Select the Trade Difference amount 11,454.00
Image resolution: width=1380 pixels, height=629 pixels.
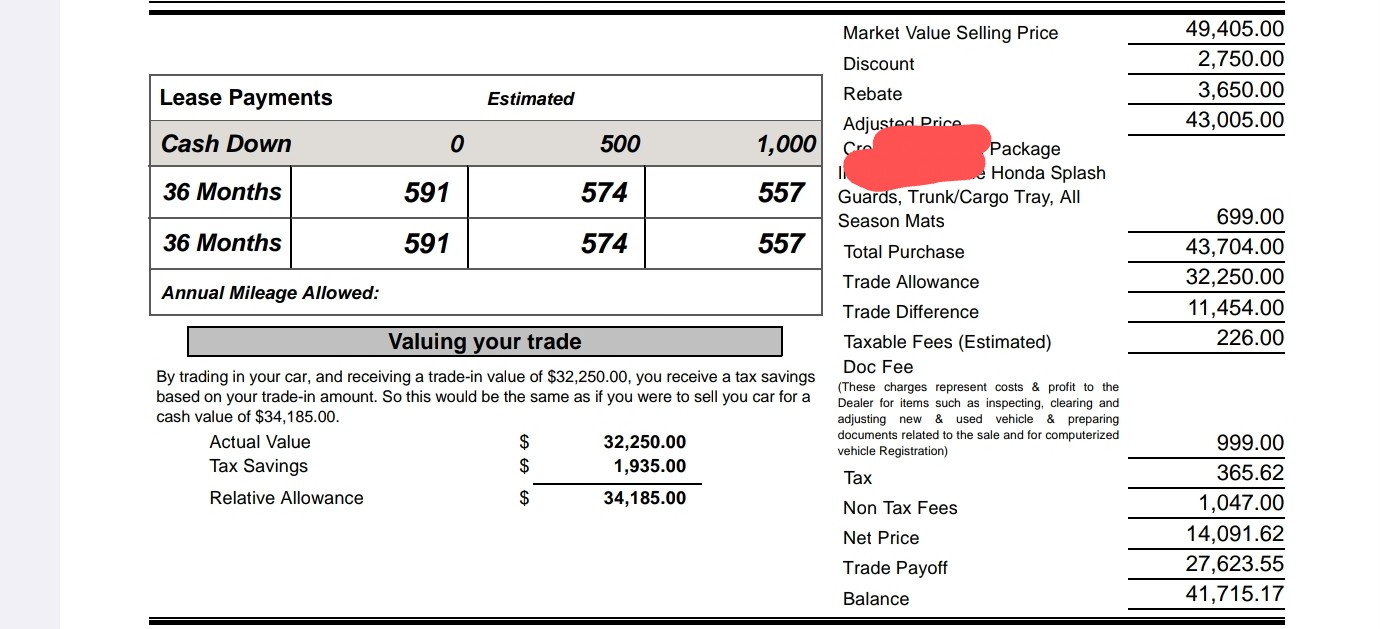point(1234,307)
